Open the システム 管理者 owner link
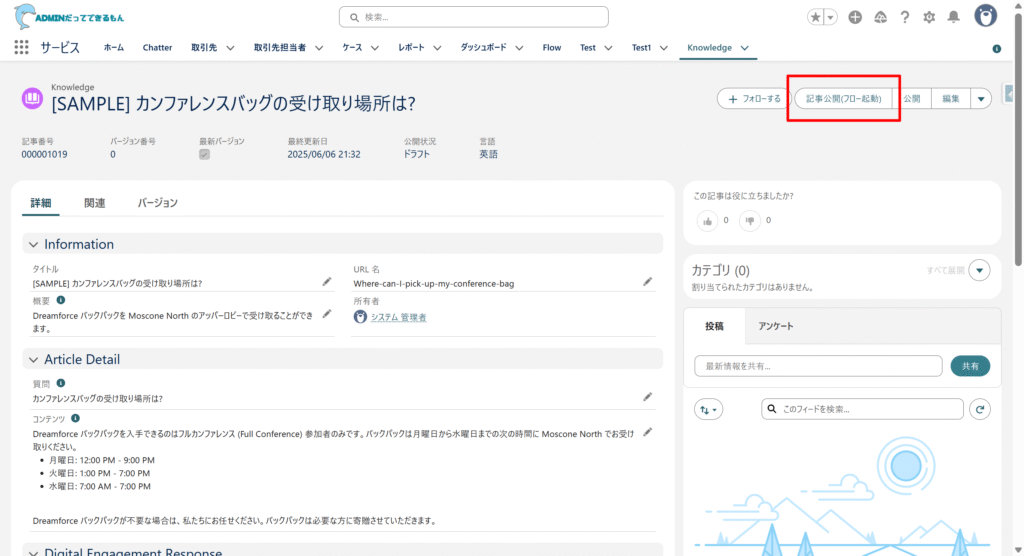The height and width of the screenshot is (556, 1024). [398, 318]
